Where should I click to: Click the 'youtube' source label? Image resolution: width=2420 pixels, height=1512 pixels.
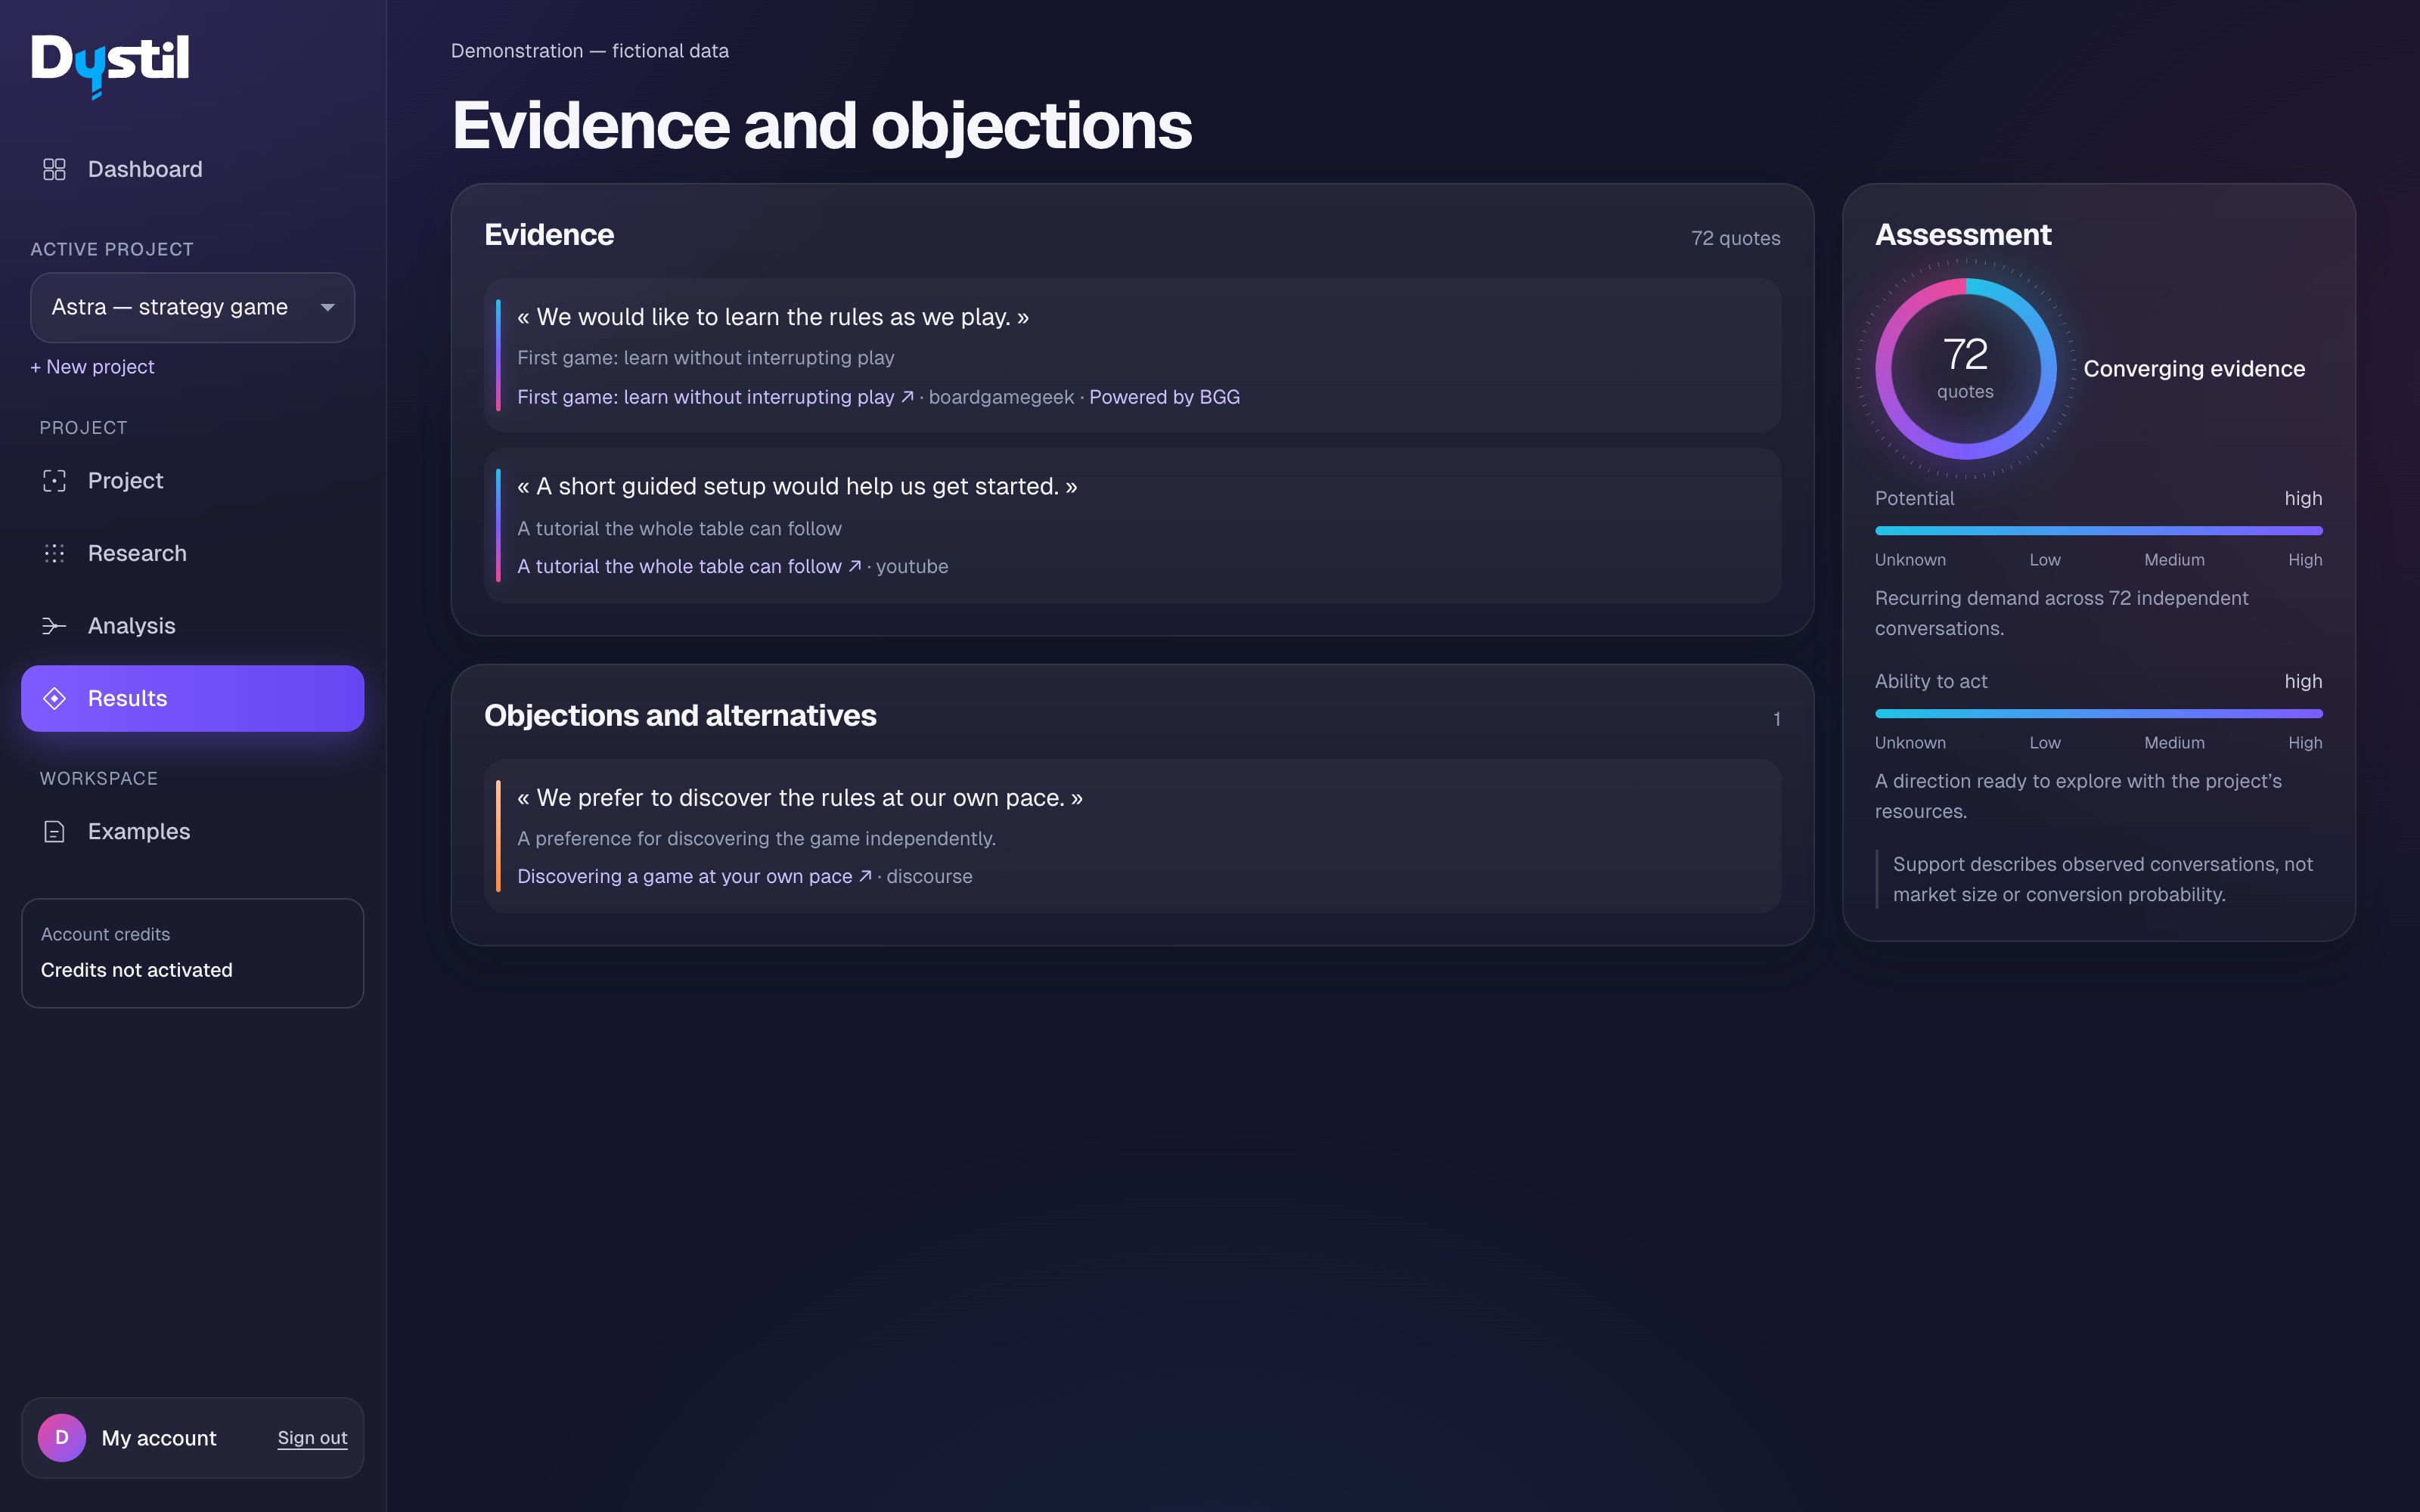coord(912,566)
